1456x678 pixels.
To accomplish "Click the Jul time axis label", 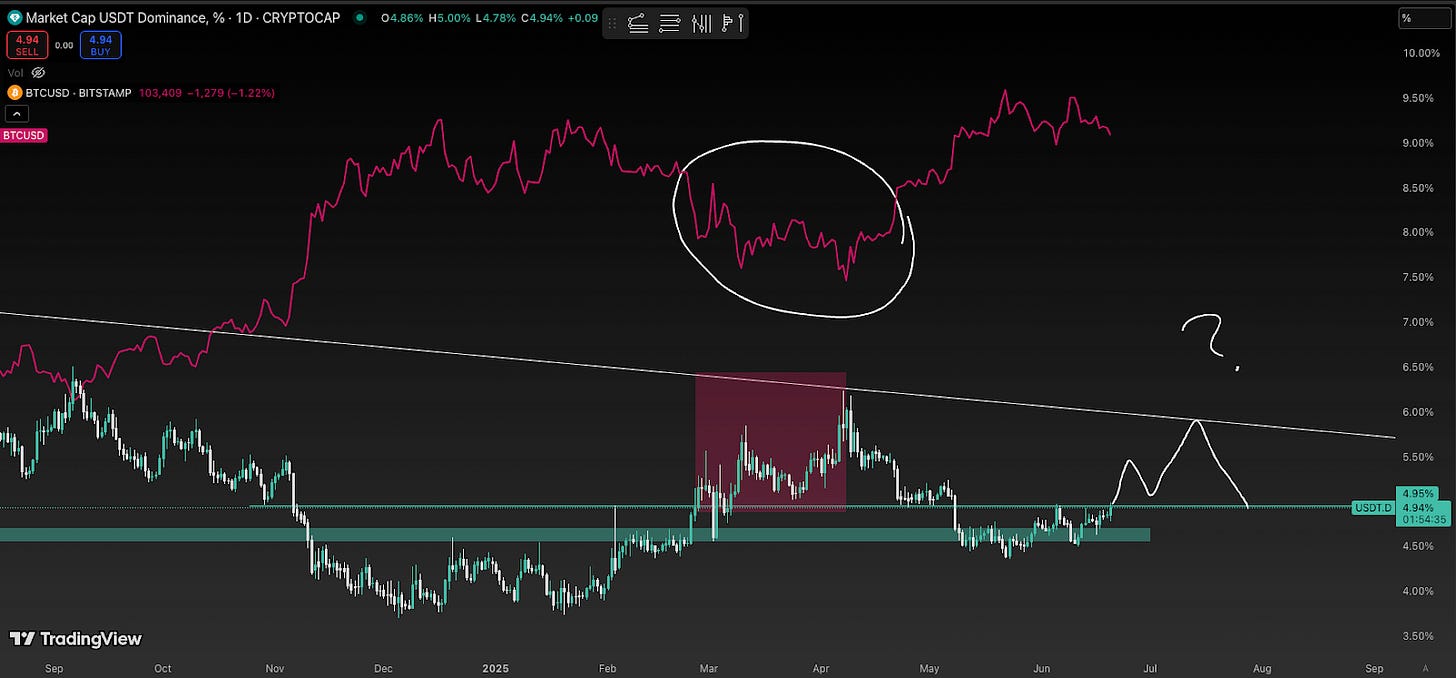I will point(1149,667).
